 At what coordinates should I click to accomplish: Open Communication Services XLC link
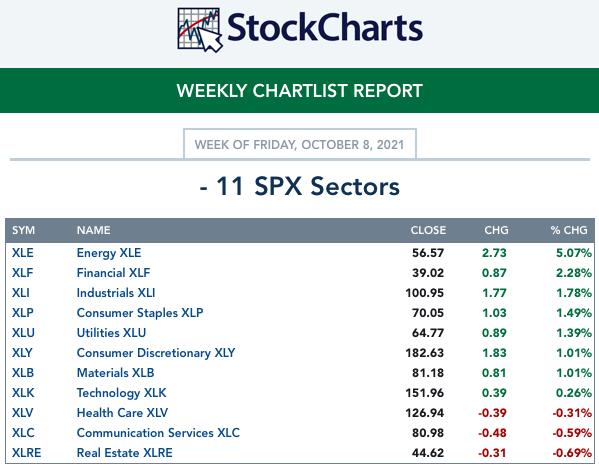[158, 433]
